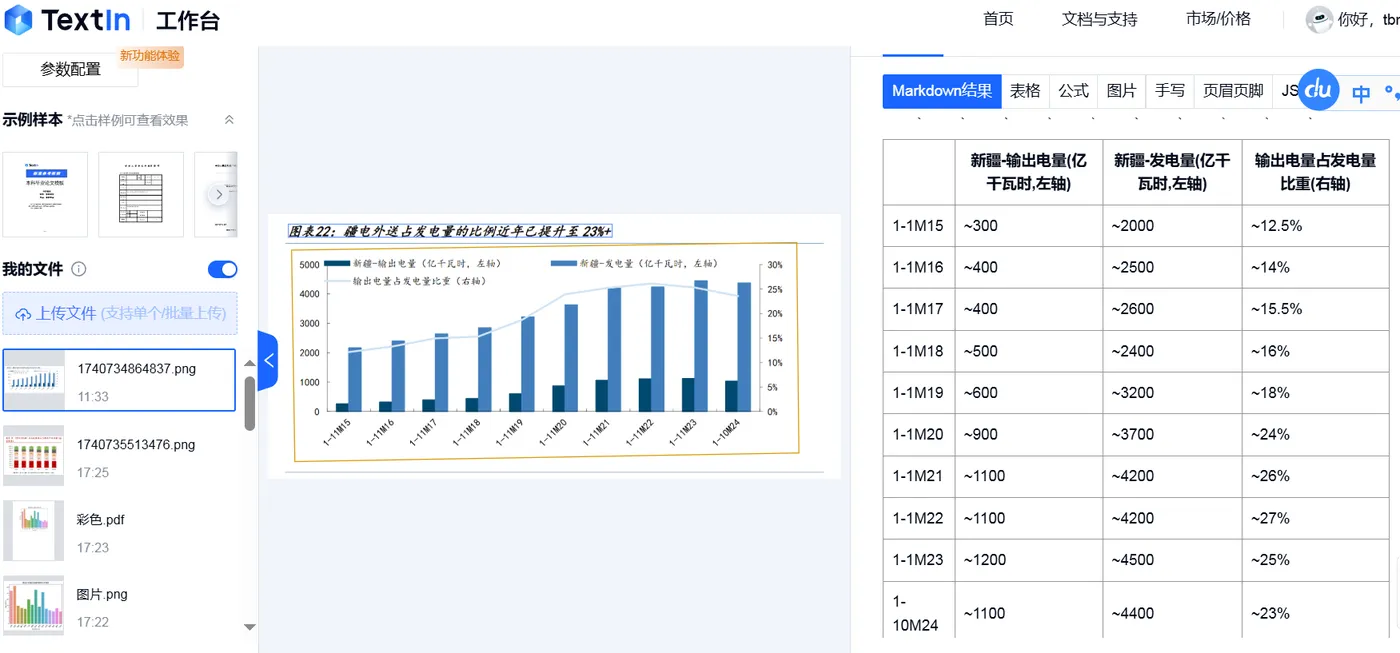Click the header cell 新疆-输出电量(亿千瓦时,左轴)

click(x=1028, y=172)
